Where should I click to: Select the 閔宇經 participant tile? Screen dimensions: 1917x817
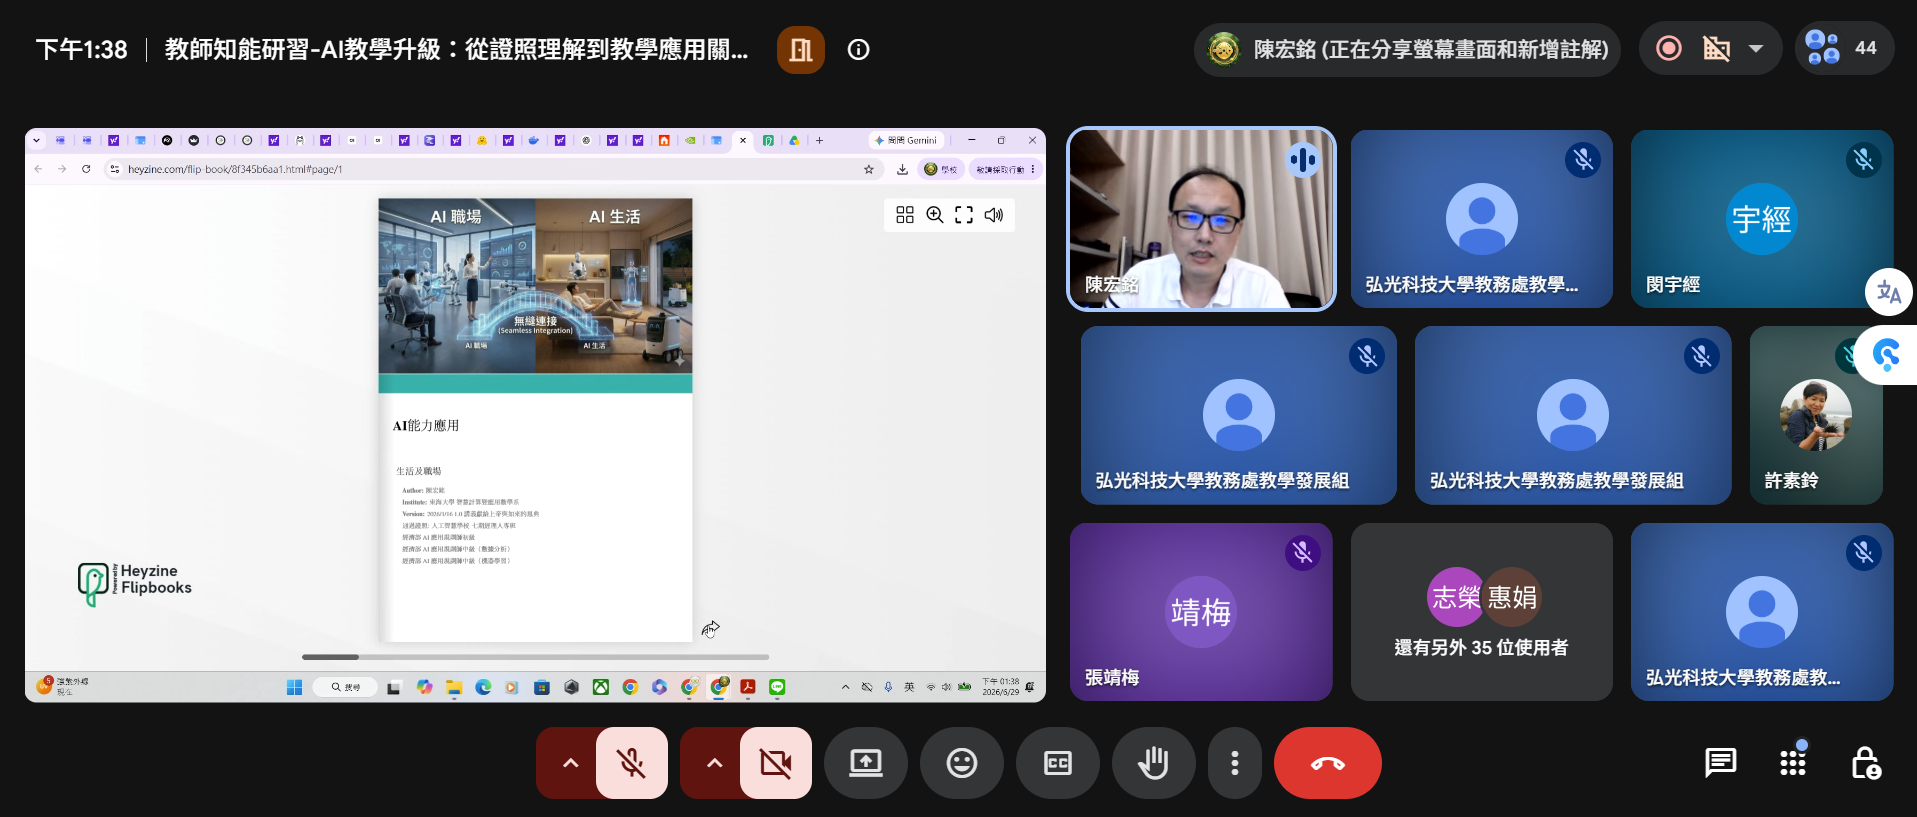[1762, 219]
